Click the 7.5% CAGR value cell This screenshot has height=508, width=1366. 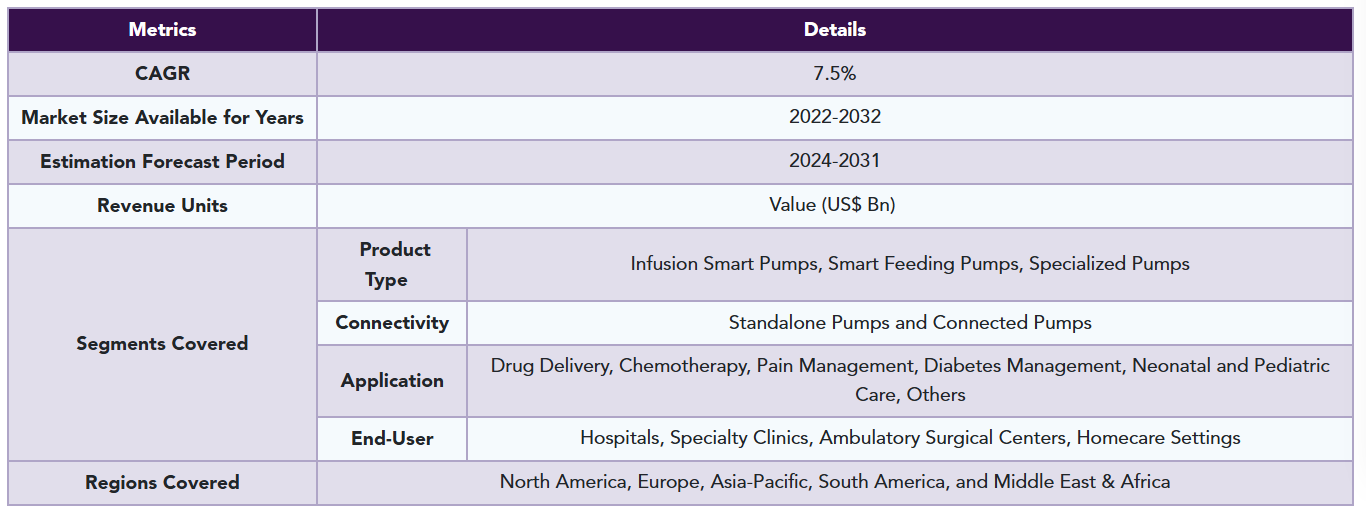click(835, 74)
